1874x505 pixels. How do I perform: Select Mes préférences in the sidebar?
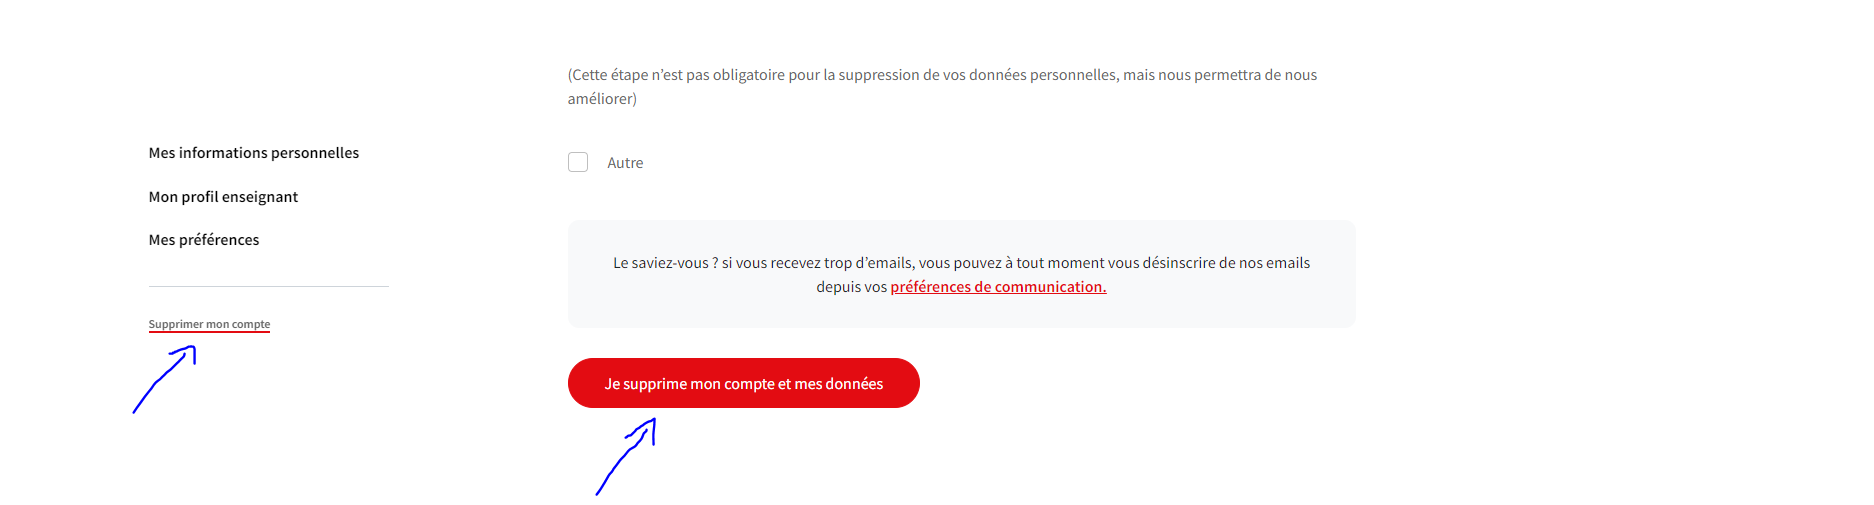(x=204, y=240)
